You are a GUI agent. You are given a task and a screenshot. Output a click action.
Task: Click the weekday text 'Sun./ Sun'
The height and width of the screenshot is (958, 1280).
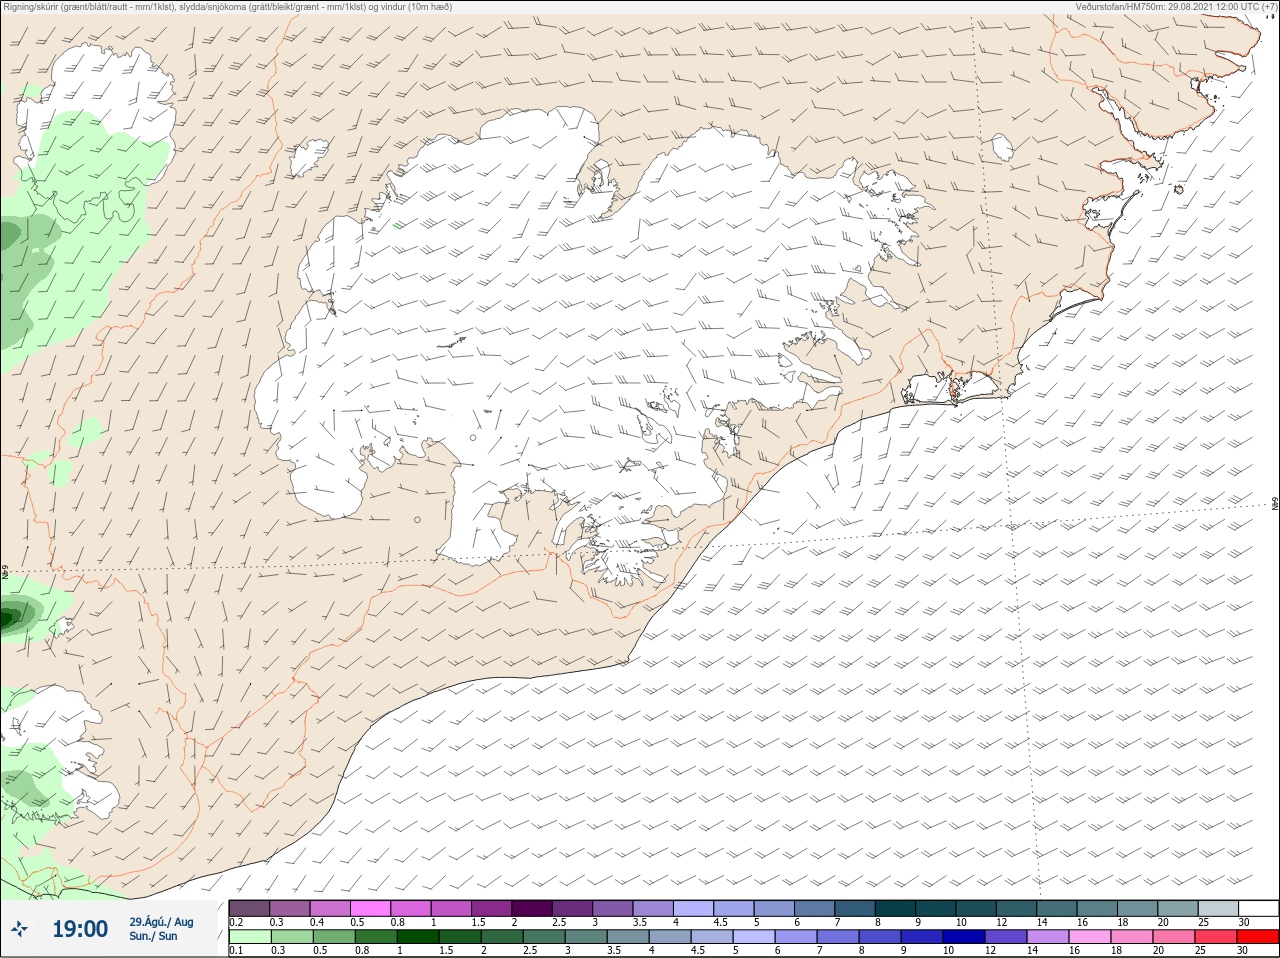pos(153,936)
